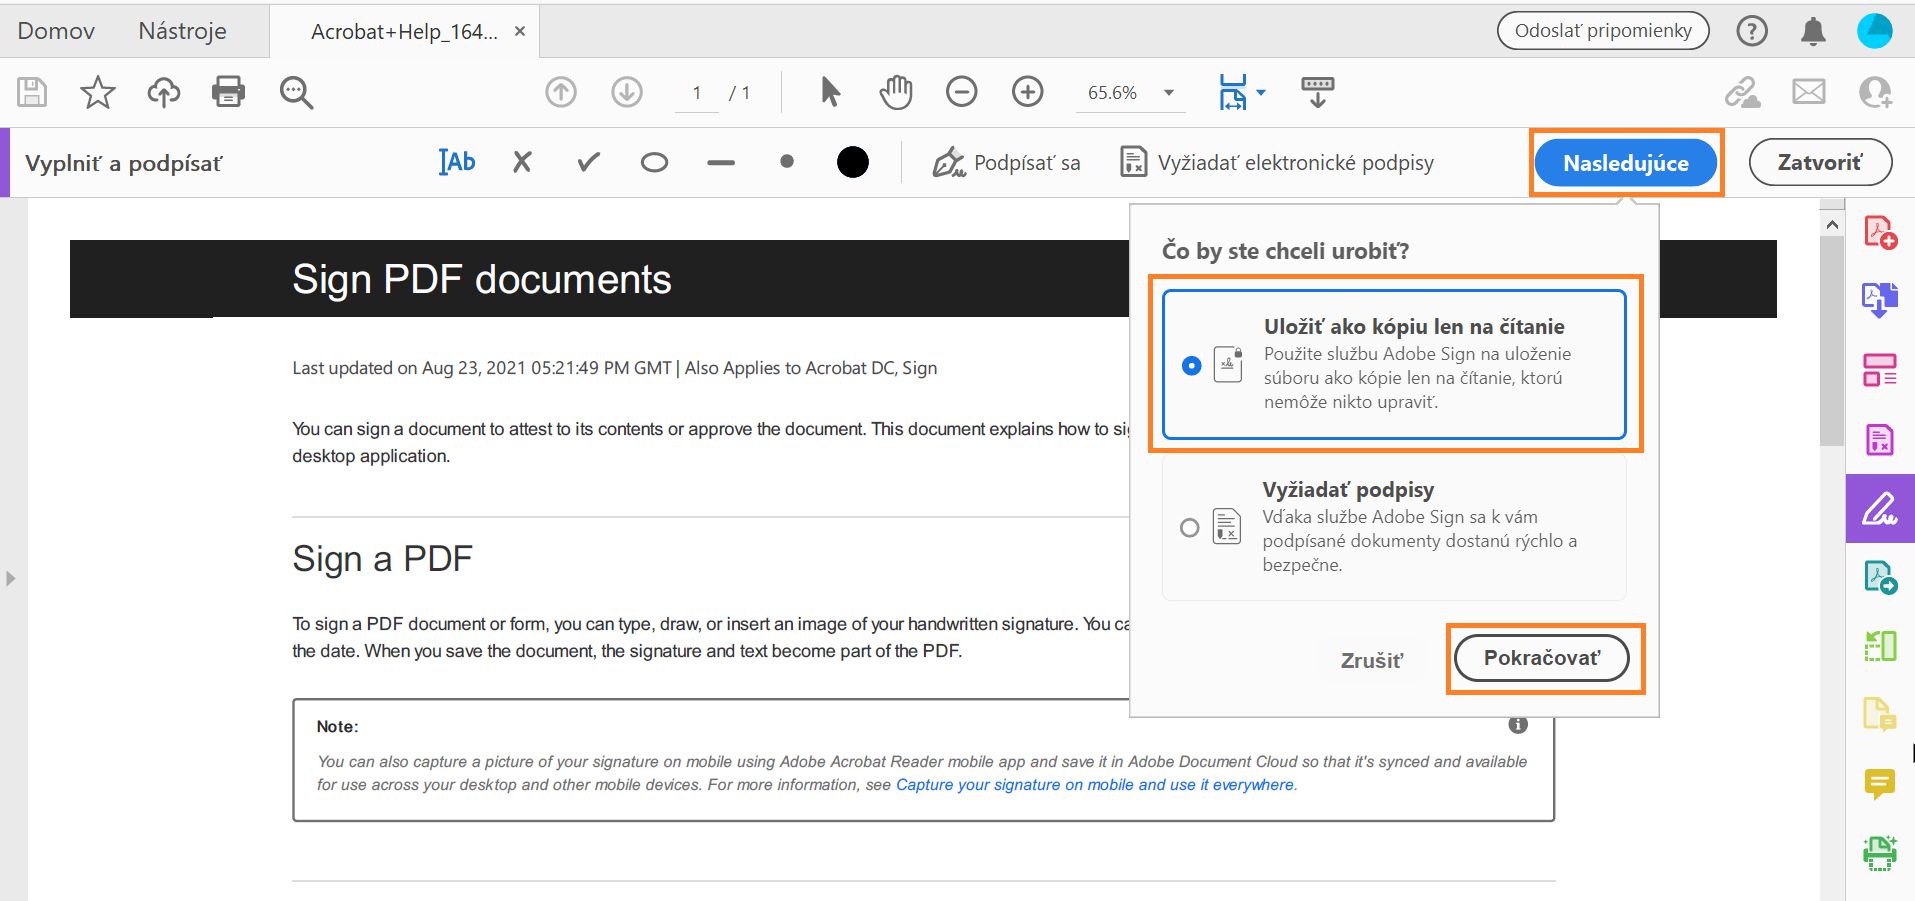Click Zrušiť to cancel the dialog
The width and height of the screenshot is (1915, 901).
tap(1372, 660)
